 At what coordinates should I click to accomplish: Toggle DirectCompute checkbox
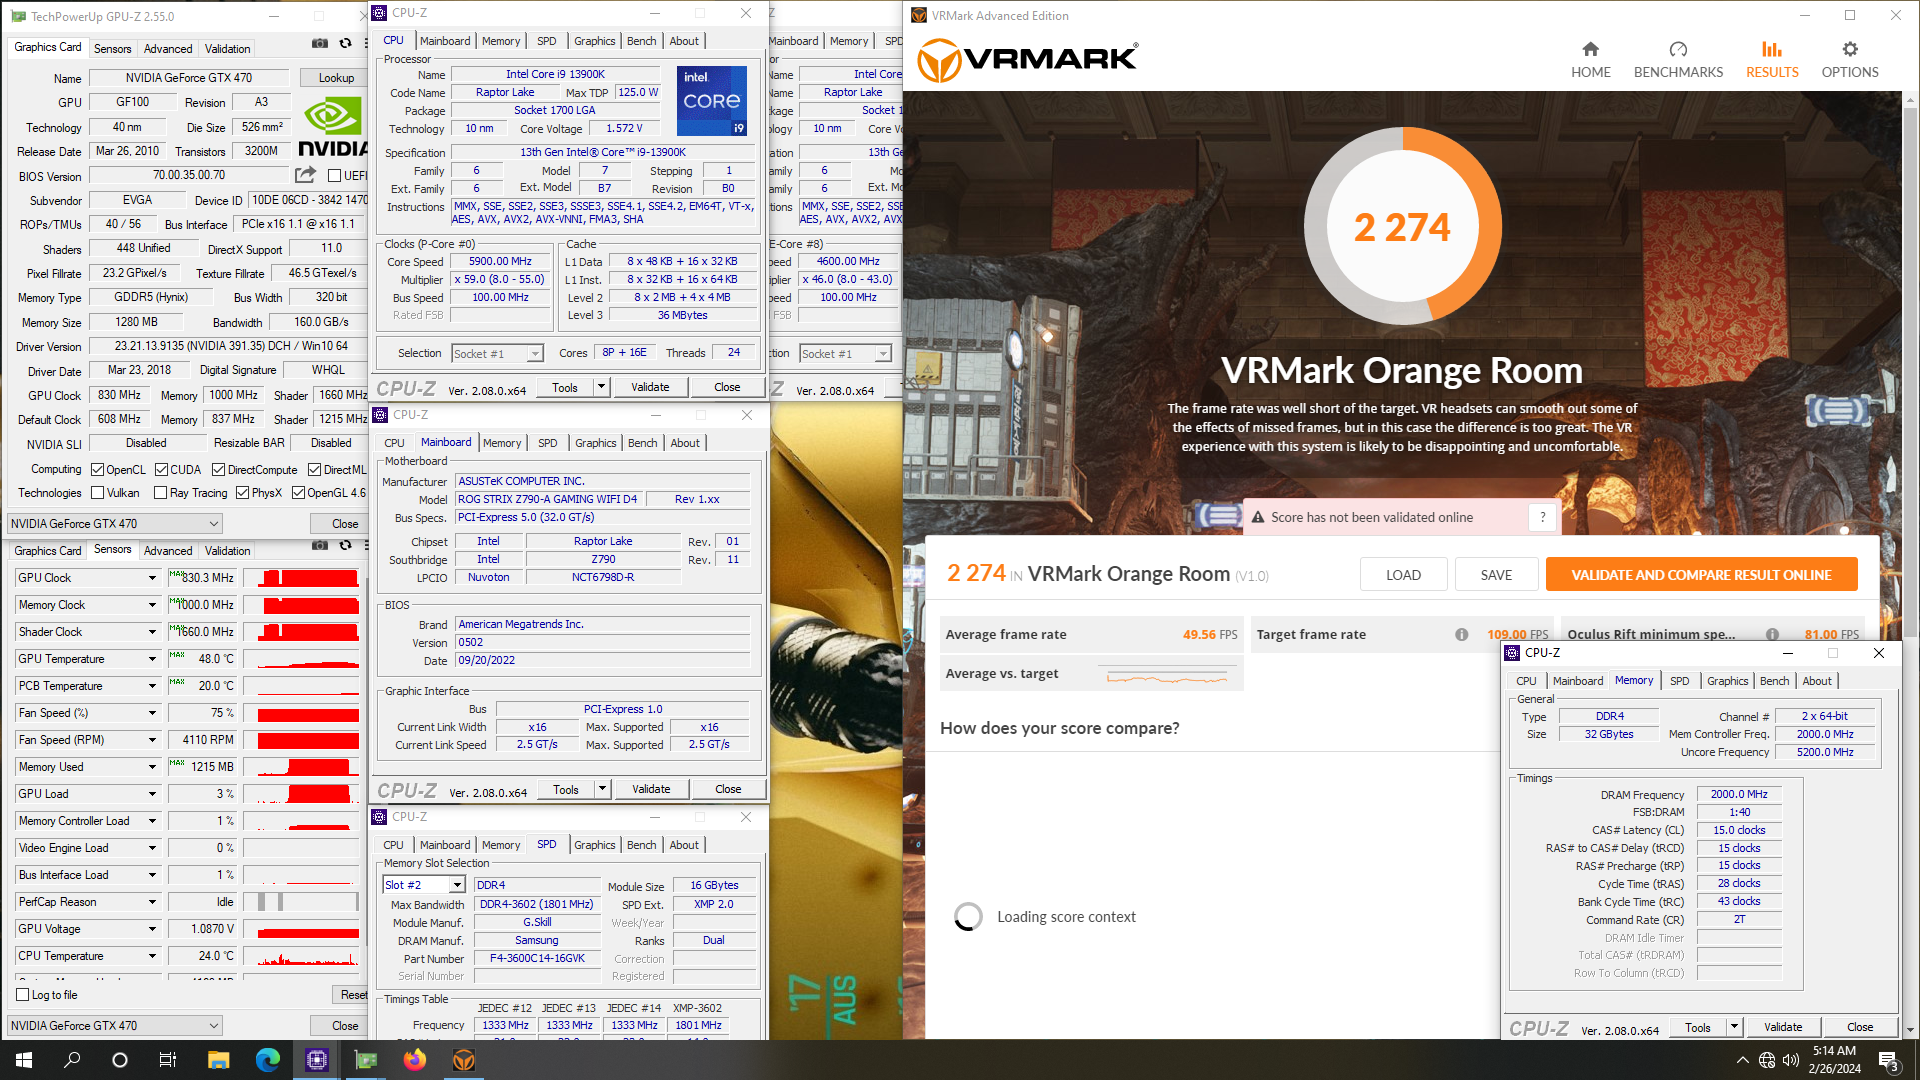(218, 469)
